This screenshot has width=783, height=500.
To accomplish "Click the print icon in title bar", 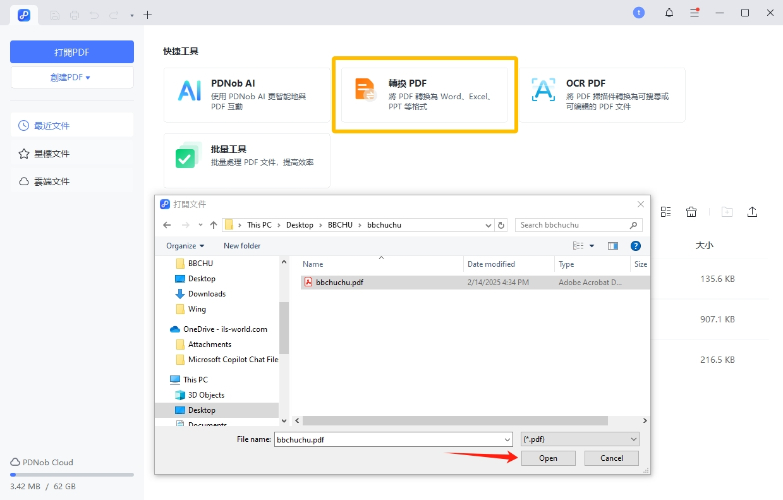I will point(74,15).
